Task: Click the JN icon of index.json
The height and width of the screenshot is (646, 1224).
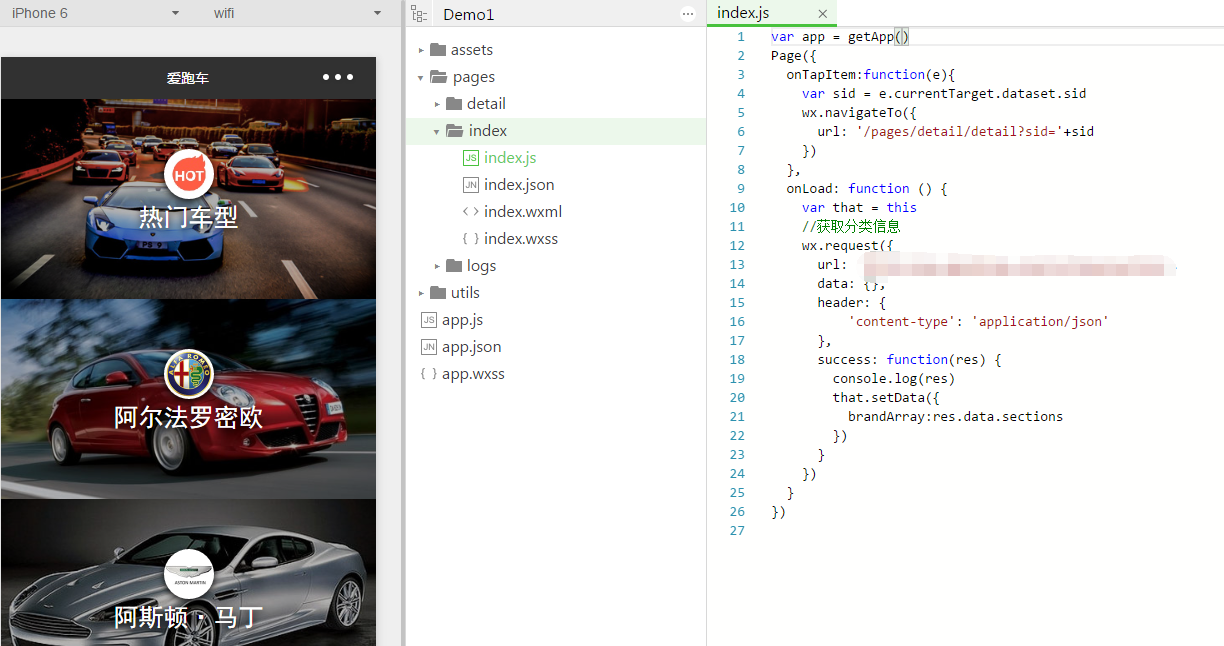Action: click(470, 185)
